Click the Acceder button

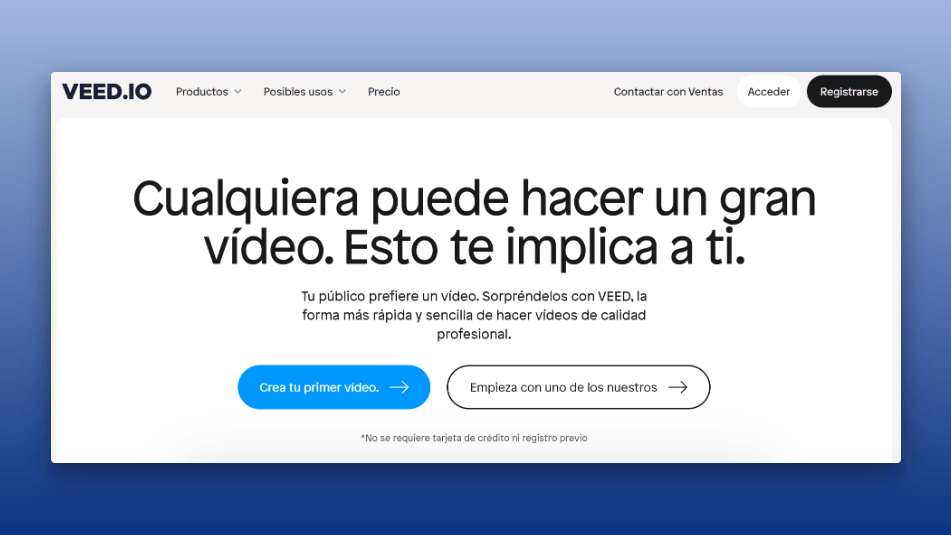click(768, 92)
